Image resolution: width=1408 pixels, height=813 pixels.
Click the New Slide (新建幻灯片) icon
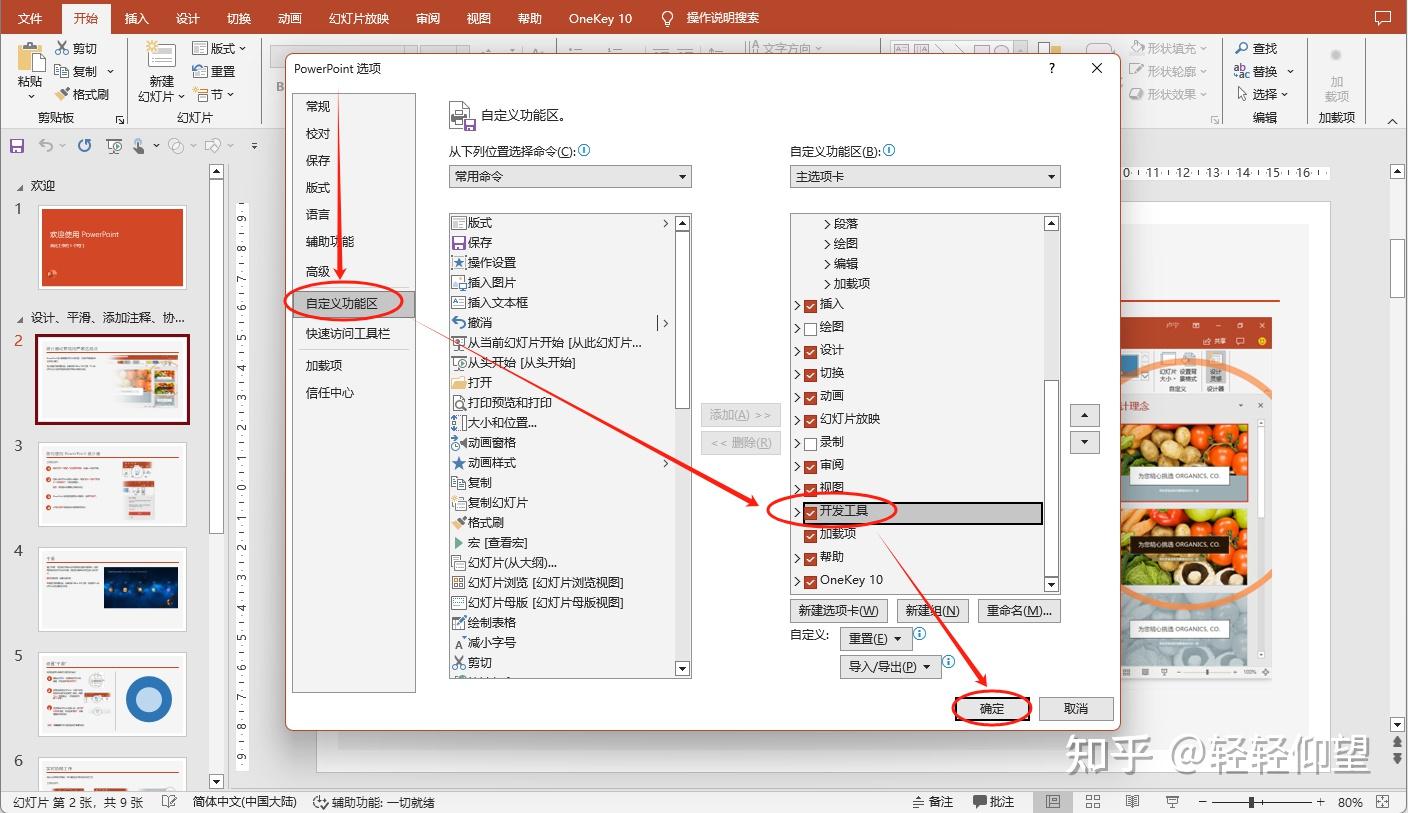click(160, 55)
